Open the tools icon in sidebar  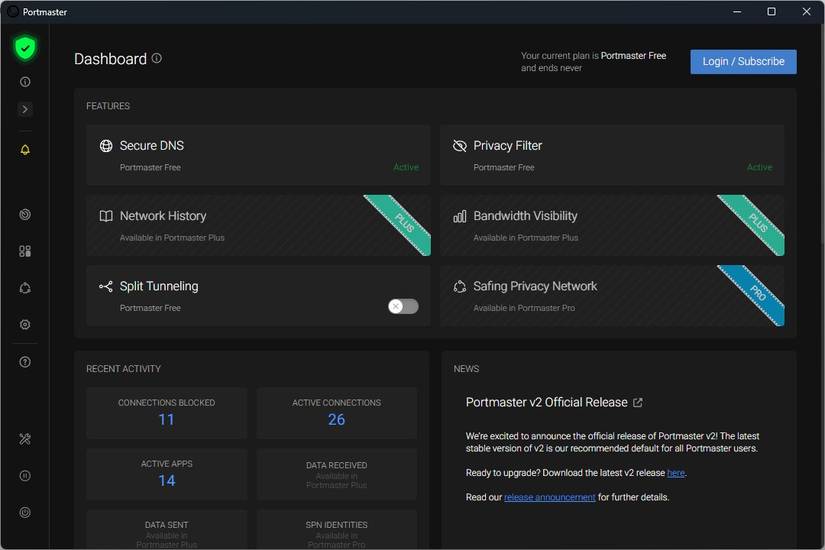coord(25,439)
